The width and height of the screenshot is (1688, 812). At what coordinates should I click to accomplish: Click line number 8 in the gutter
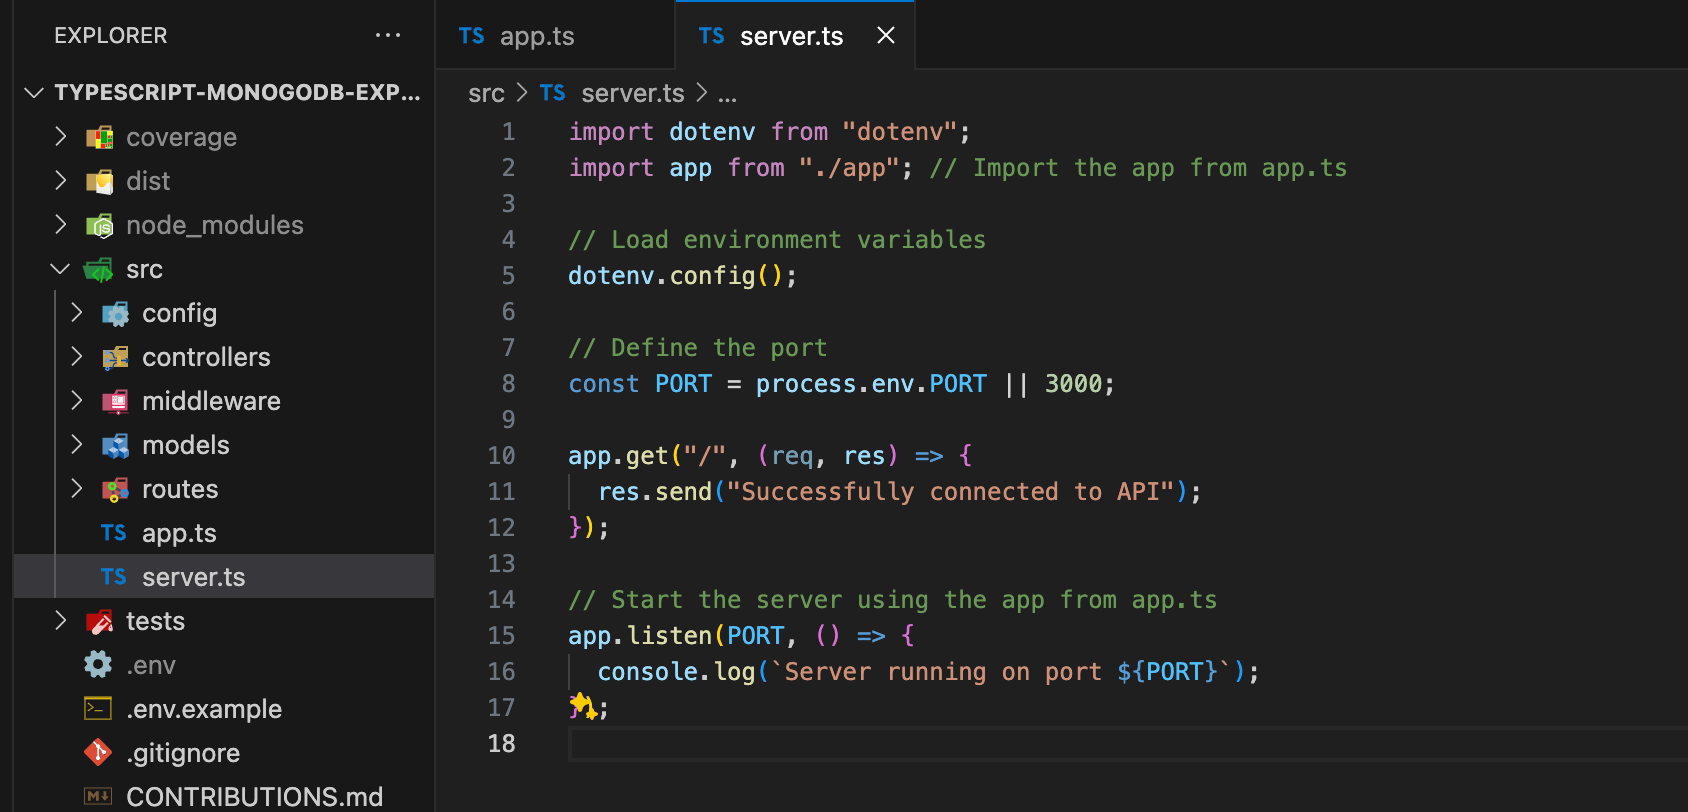click(508, 383)
